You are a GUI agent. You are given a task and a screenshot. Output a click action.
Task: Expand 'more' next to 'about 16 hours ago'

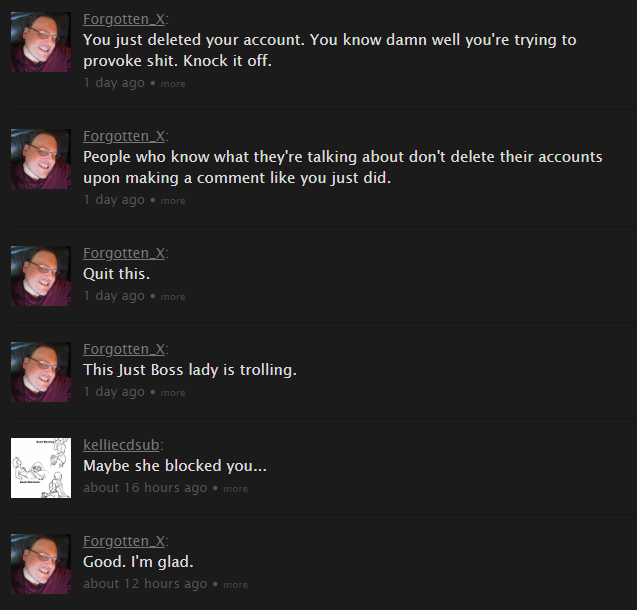coord(235,489)
